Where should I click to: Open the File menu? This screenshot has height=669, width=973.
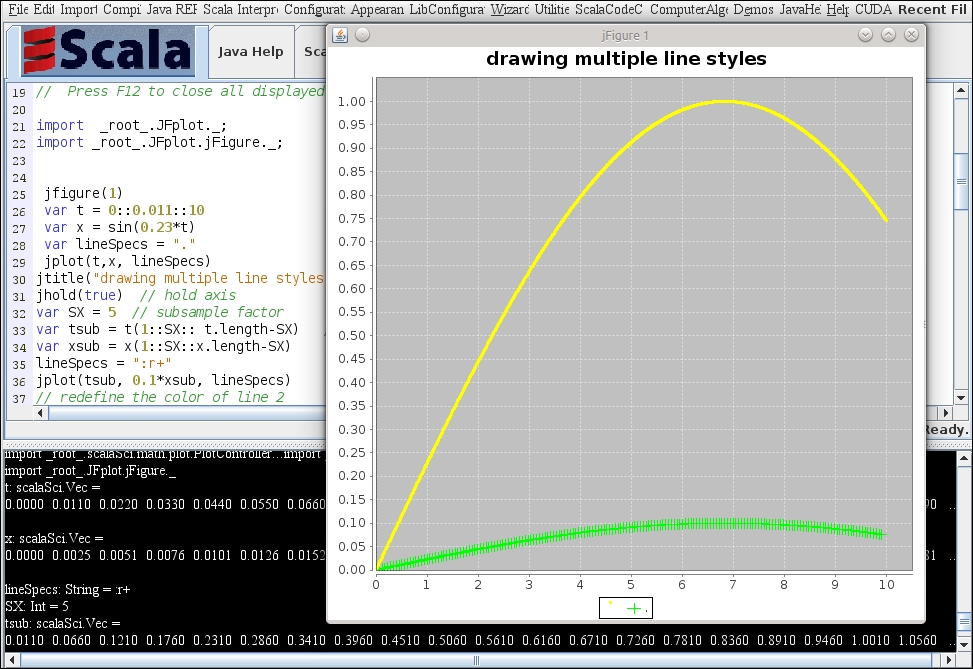(x=17, y=9)
